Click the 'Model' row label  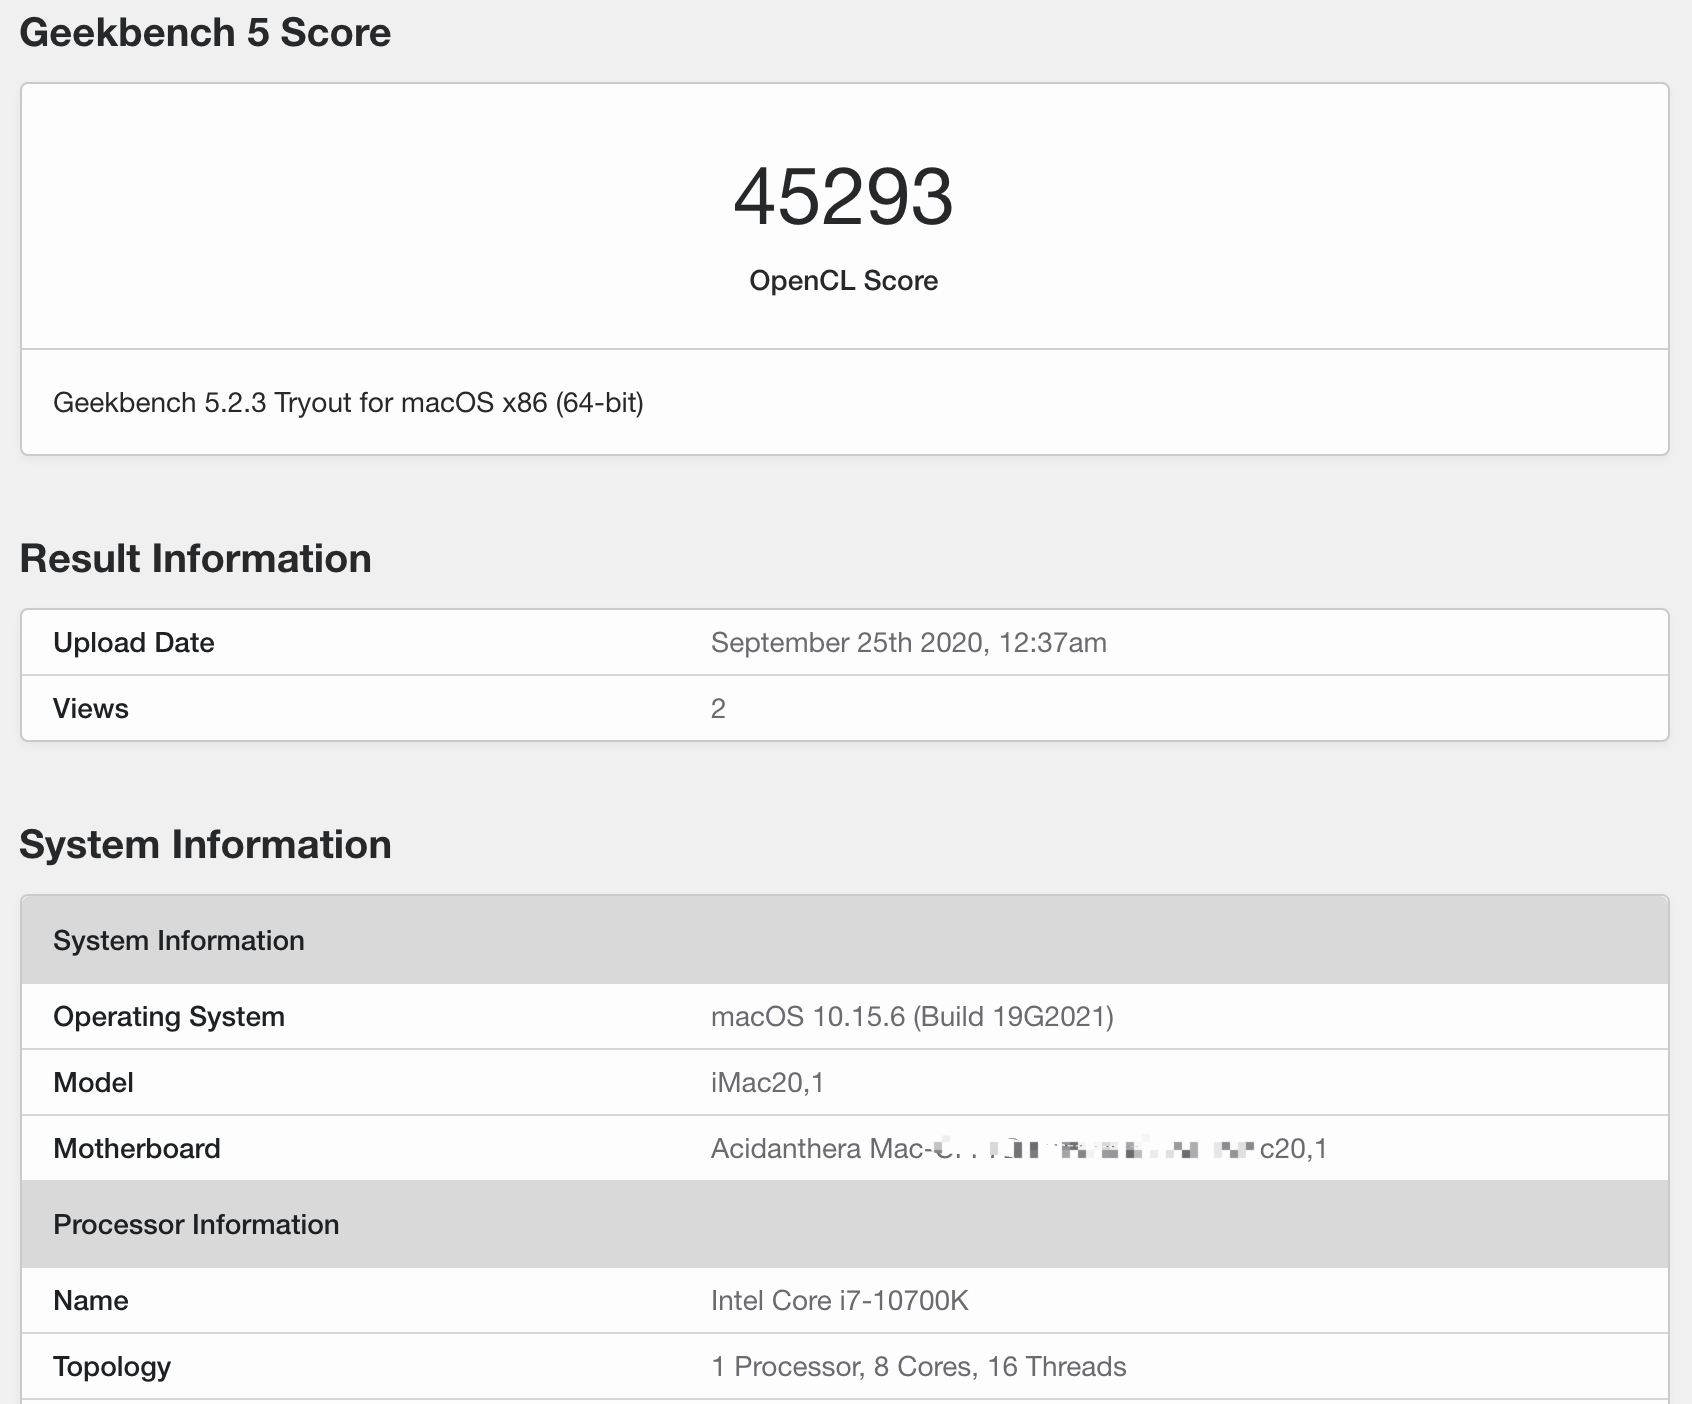93,1083
